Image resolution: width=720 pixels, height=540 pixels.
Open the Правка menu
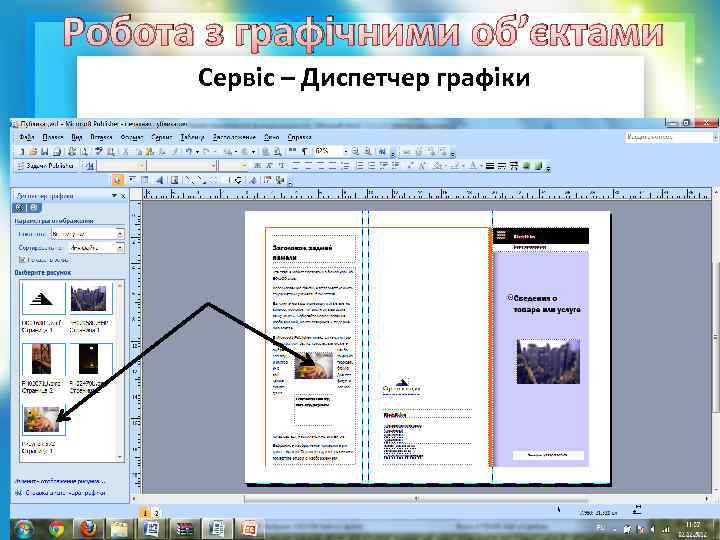[53, 137]
